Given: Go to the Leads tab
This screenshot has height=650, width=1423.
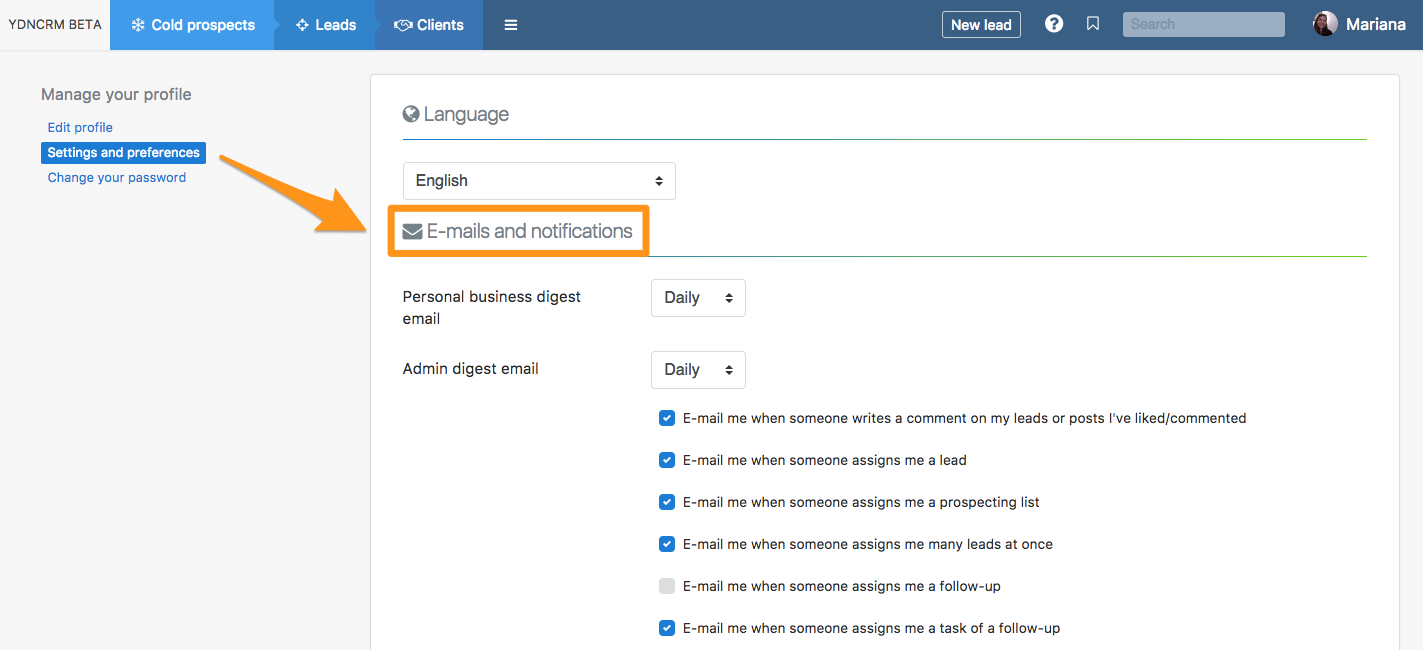Looking at the screenshot, I should pyautogui.click(x=326, y=25).
